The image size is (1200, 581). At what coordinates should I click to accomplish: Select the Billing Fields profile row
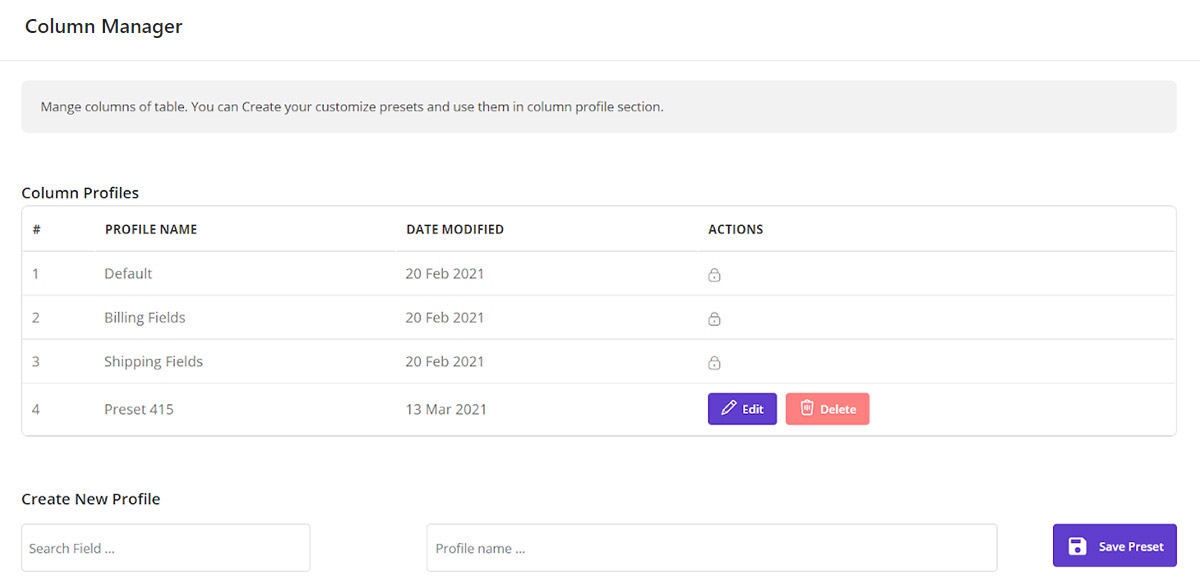(x=145, y=318)
